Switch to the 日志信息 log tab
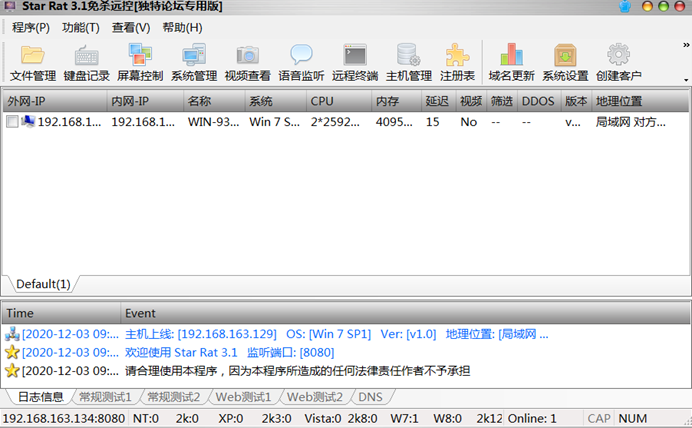 (41, 397)
